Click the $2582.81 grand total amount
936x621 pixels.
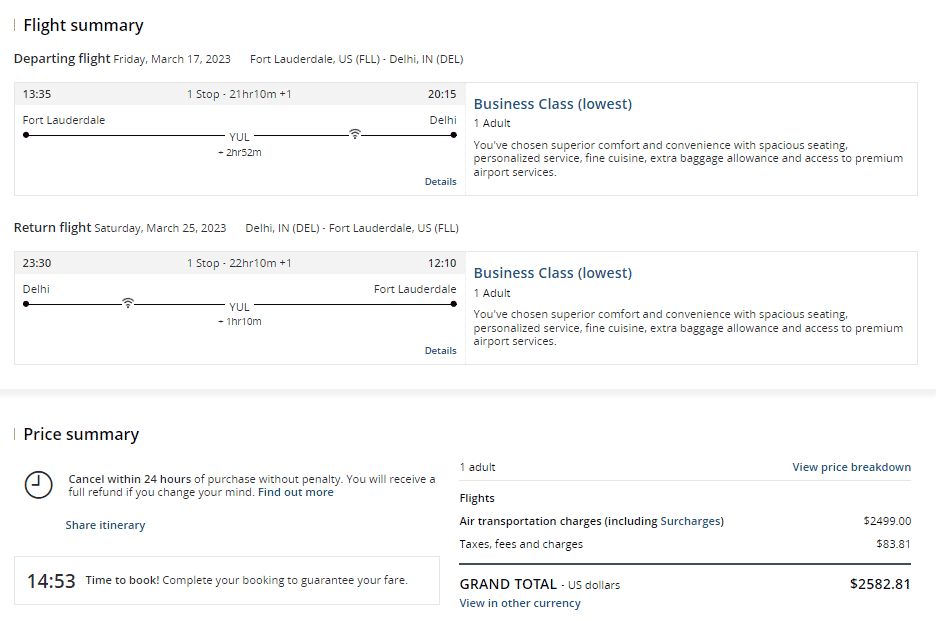pyautogui.click(x=880, y=584)
